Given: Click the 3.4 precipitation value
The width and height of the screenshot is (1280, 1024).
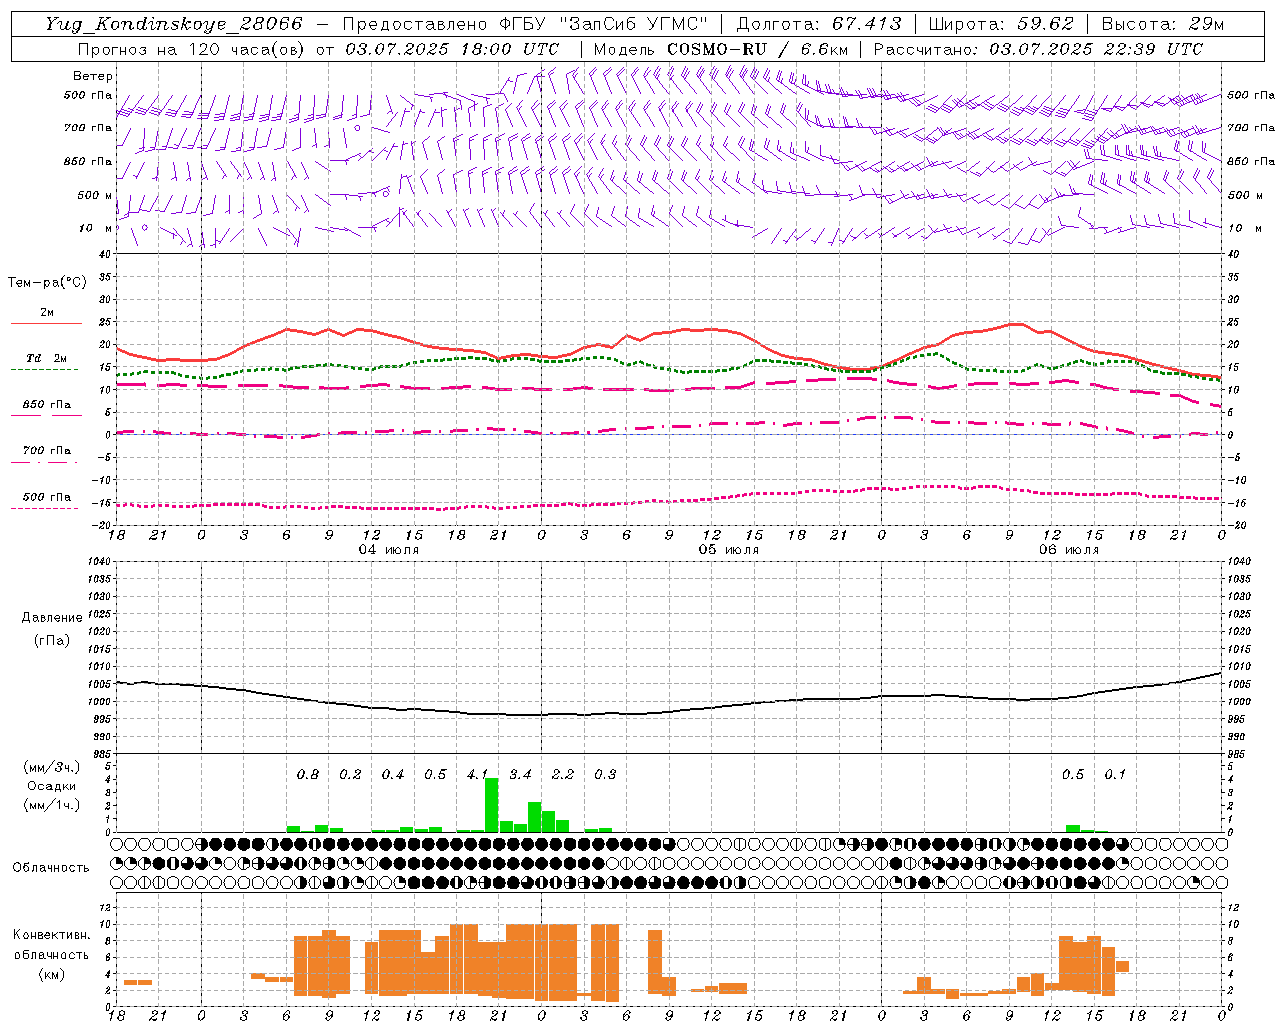Looking at the screenshot, I should [520, 774].
